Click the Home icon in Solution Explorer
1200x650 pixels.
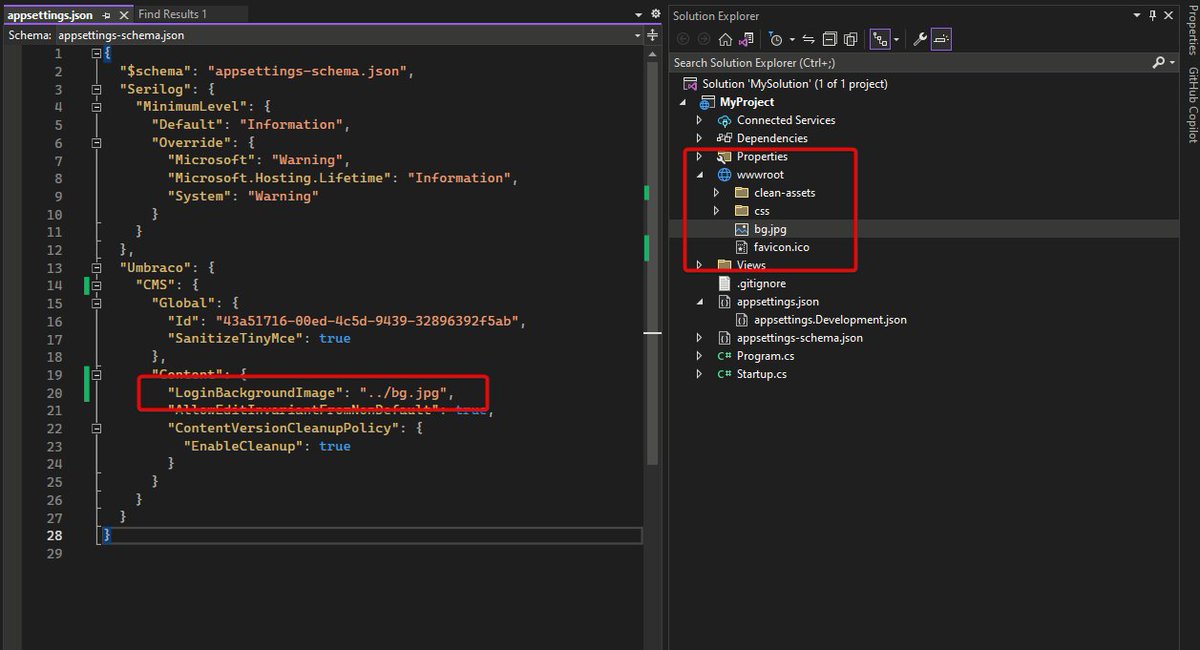[726, 39]
